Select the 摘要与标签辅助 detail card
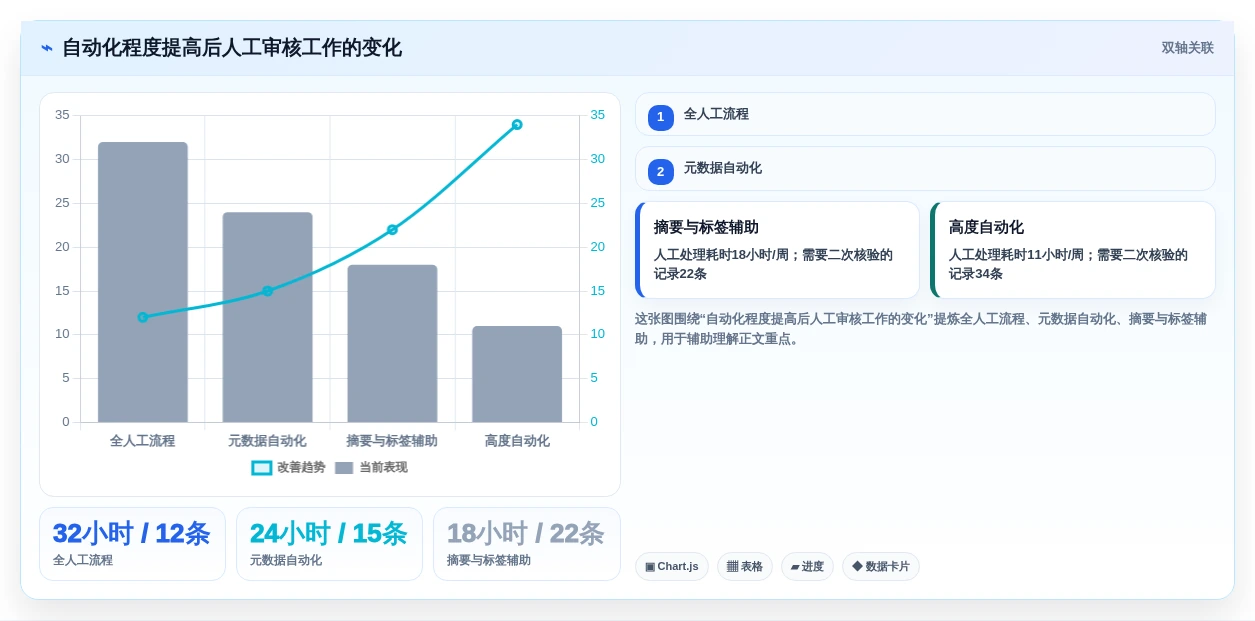Image resolution: width=1255 pixels, height=621 pixels. click(777, 250)
